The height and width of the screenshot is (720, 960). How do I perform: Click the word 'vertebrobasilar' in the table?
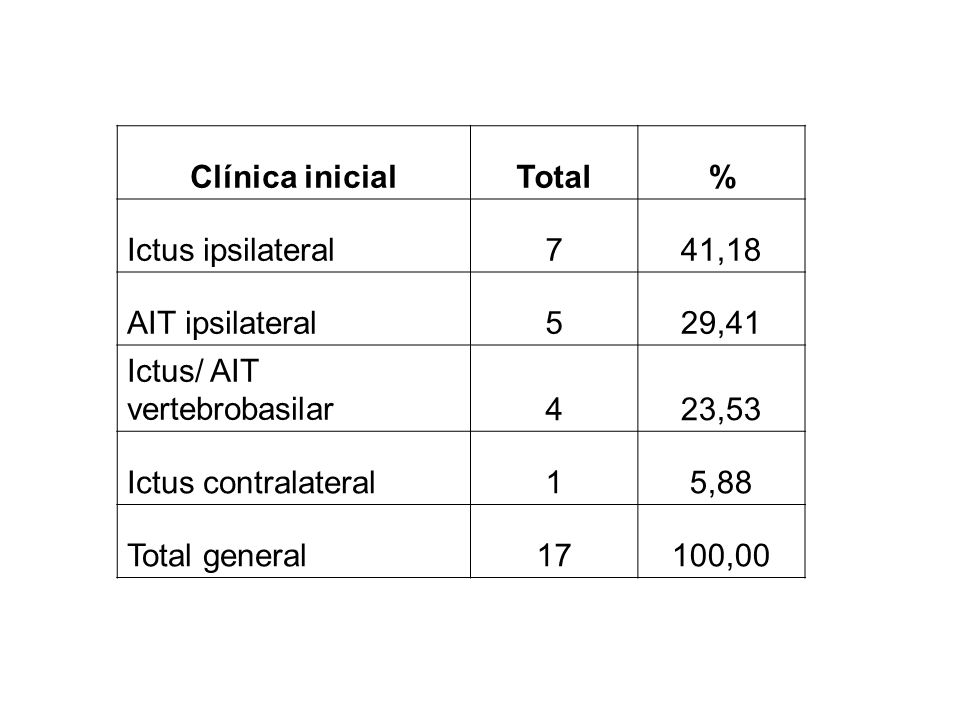(x=230, y=409)
